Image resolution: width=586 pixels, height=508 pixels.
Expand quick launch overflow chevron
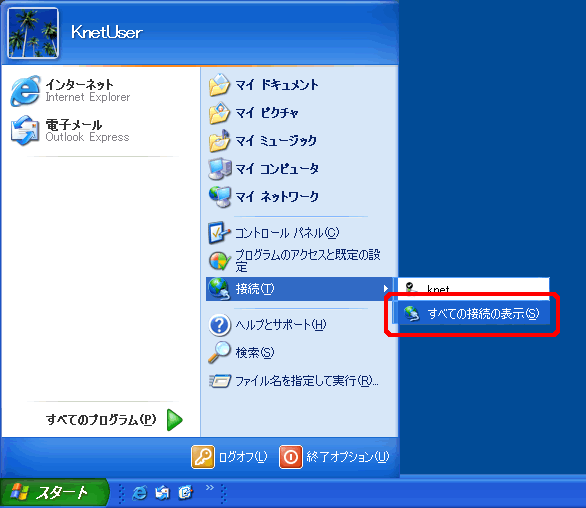(x=210, y=487)
